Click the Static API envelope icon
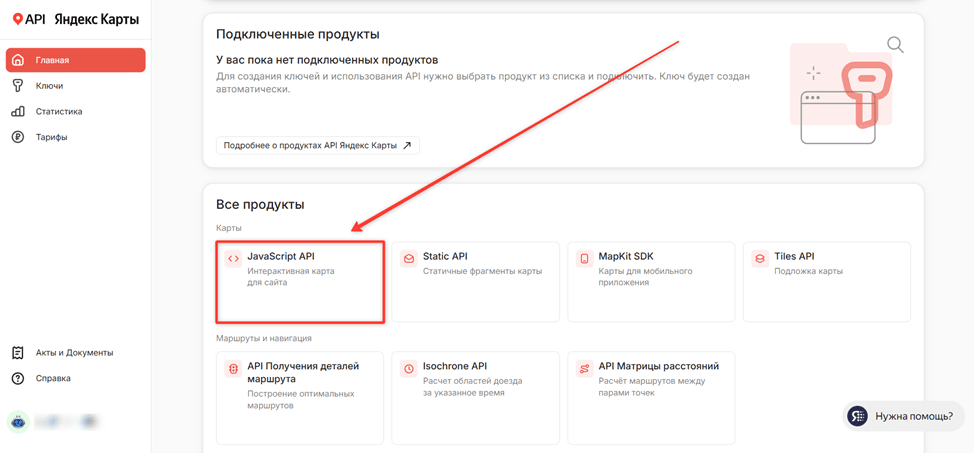This screenshot has width=974, height=453. 409,259
